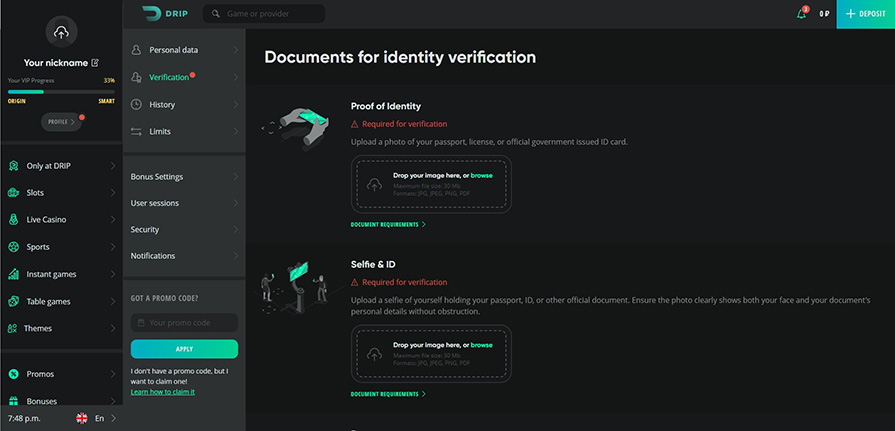Expand Selfie & ID document requirements

(x=388, y=394)
